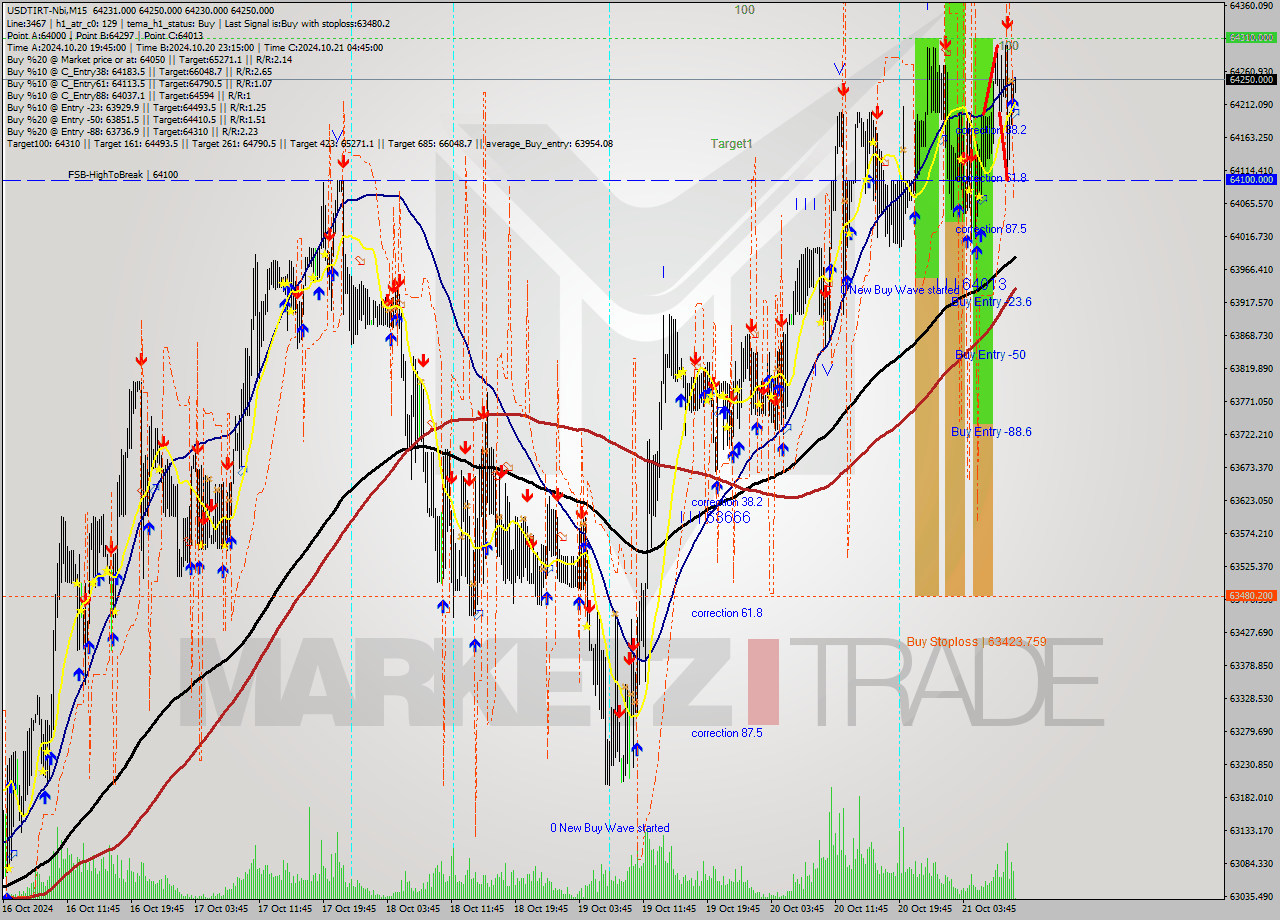The width and height of the screenshot is (1280, 920).
Task: Click the 63917.570 price axis value
Action: tap(1251, 302)
